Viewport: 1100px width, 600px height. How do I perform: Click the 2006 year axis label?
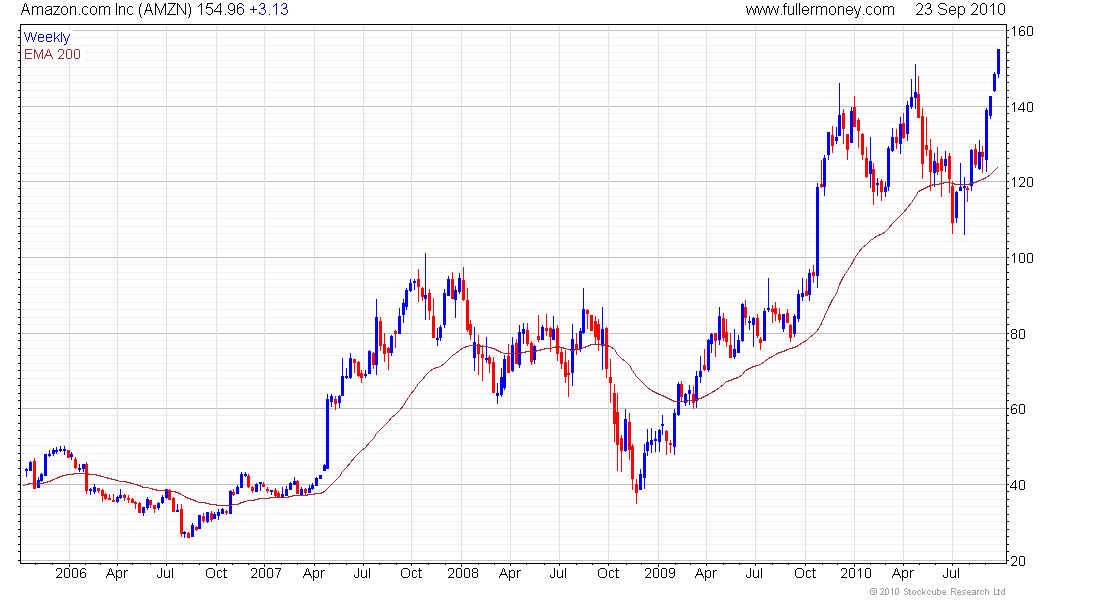(x=71, y=573)
